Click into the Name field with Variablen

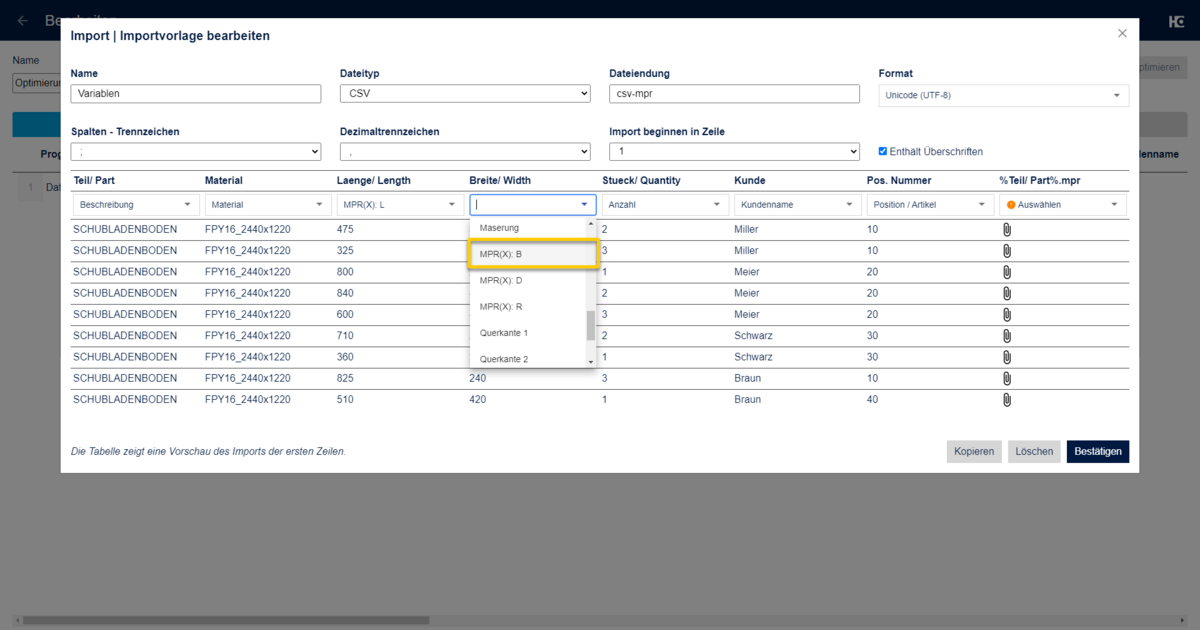(196, 94)
